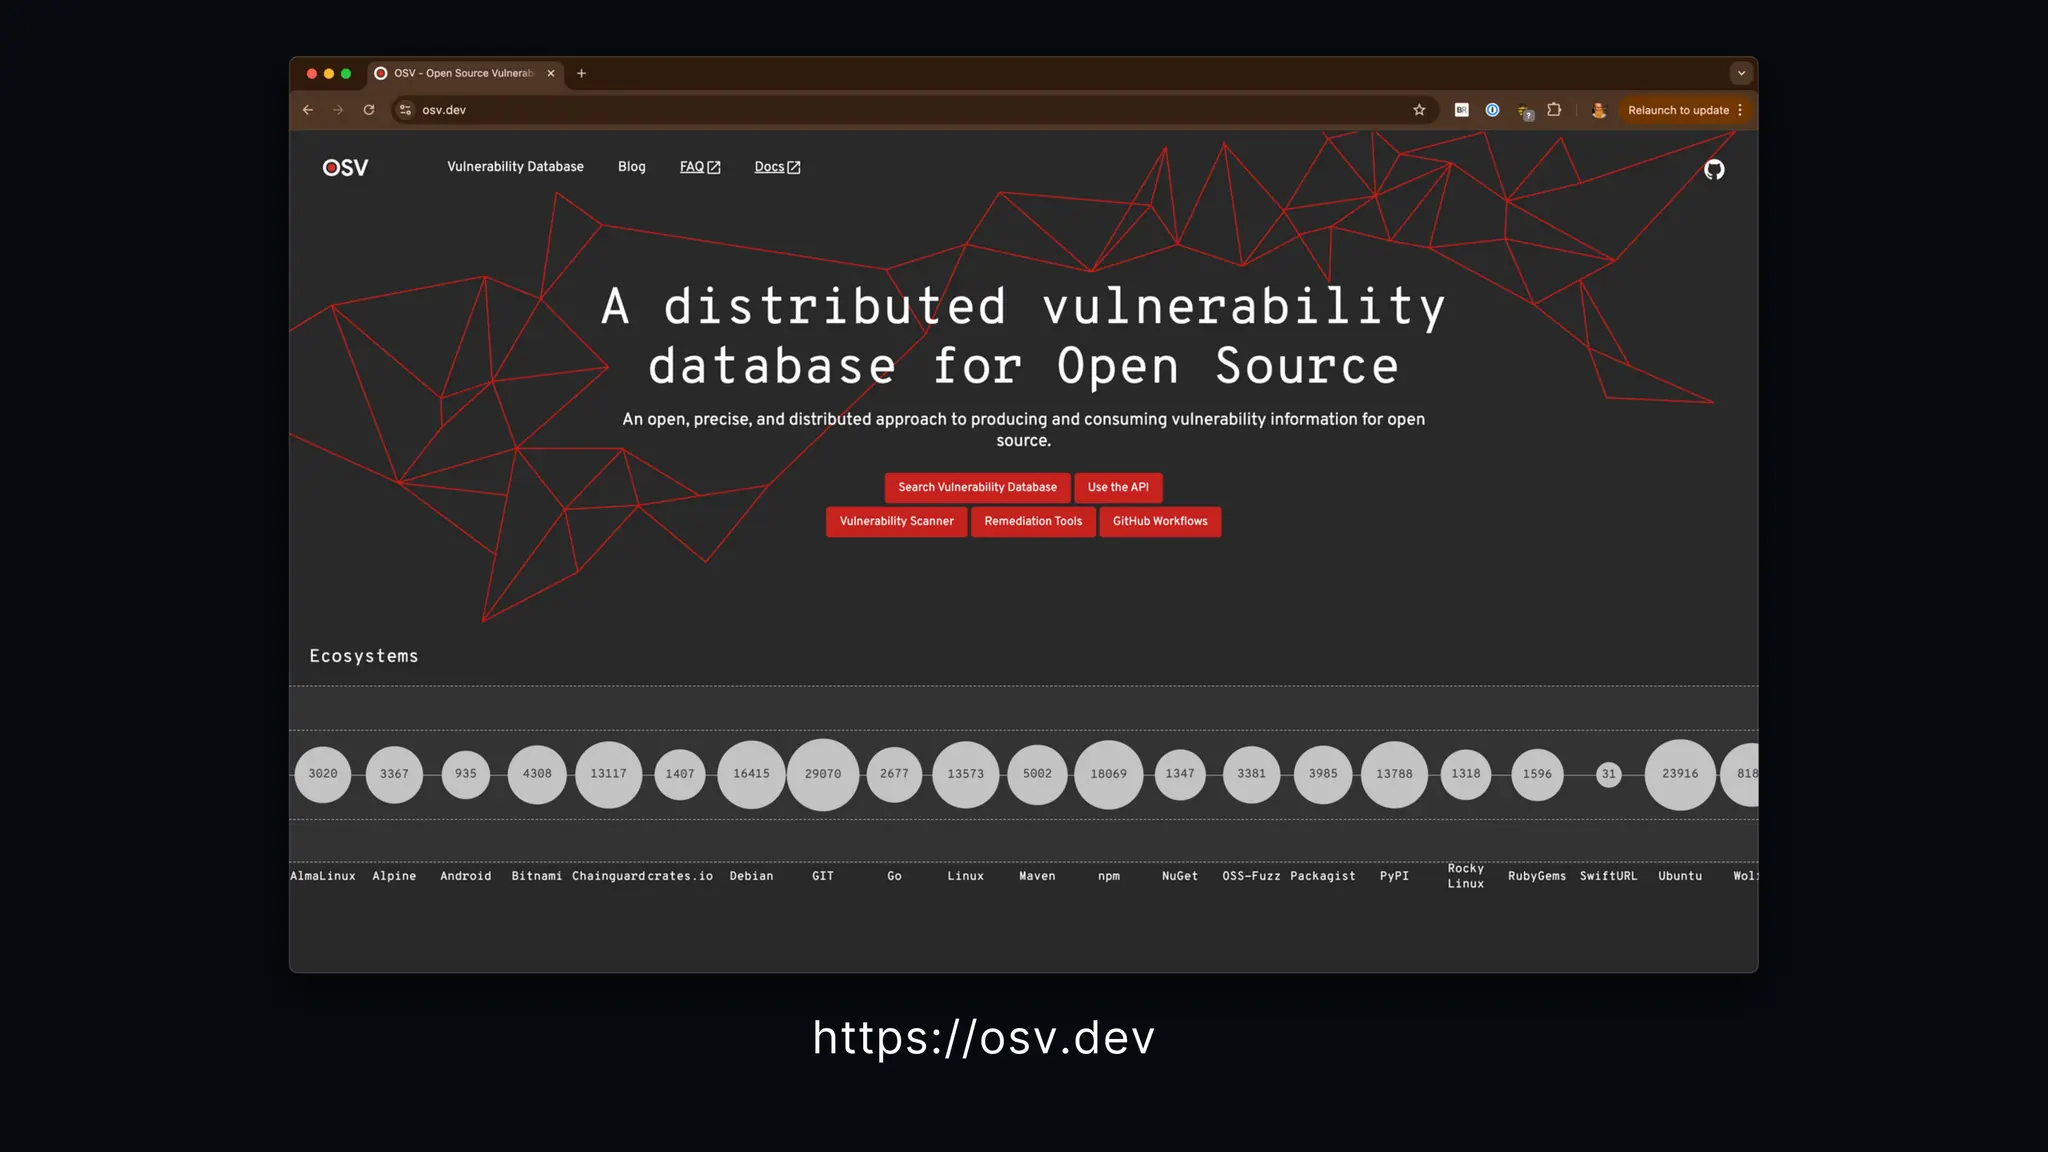Click the browser forward arrow
The image size is (2048, 1152).
click(338, 110)
